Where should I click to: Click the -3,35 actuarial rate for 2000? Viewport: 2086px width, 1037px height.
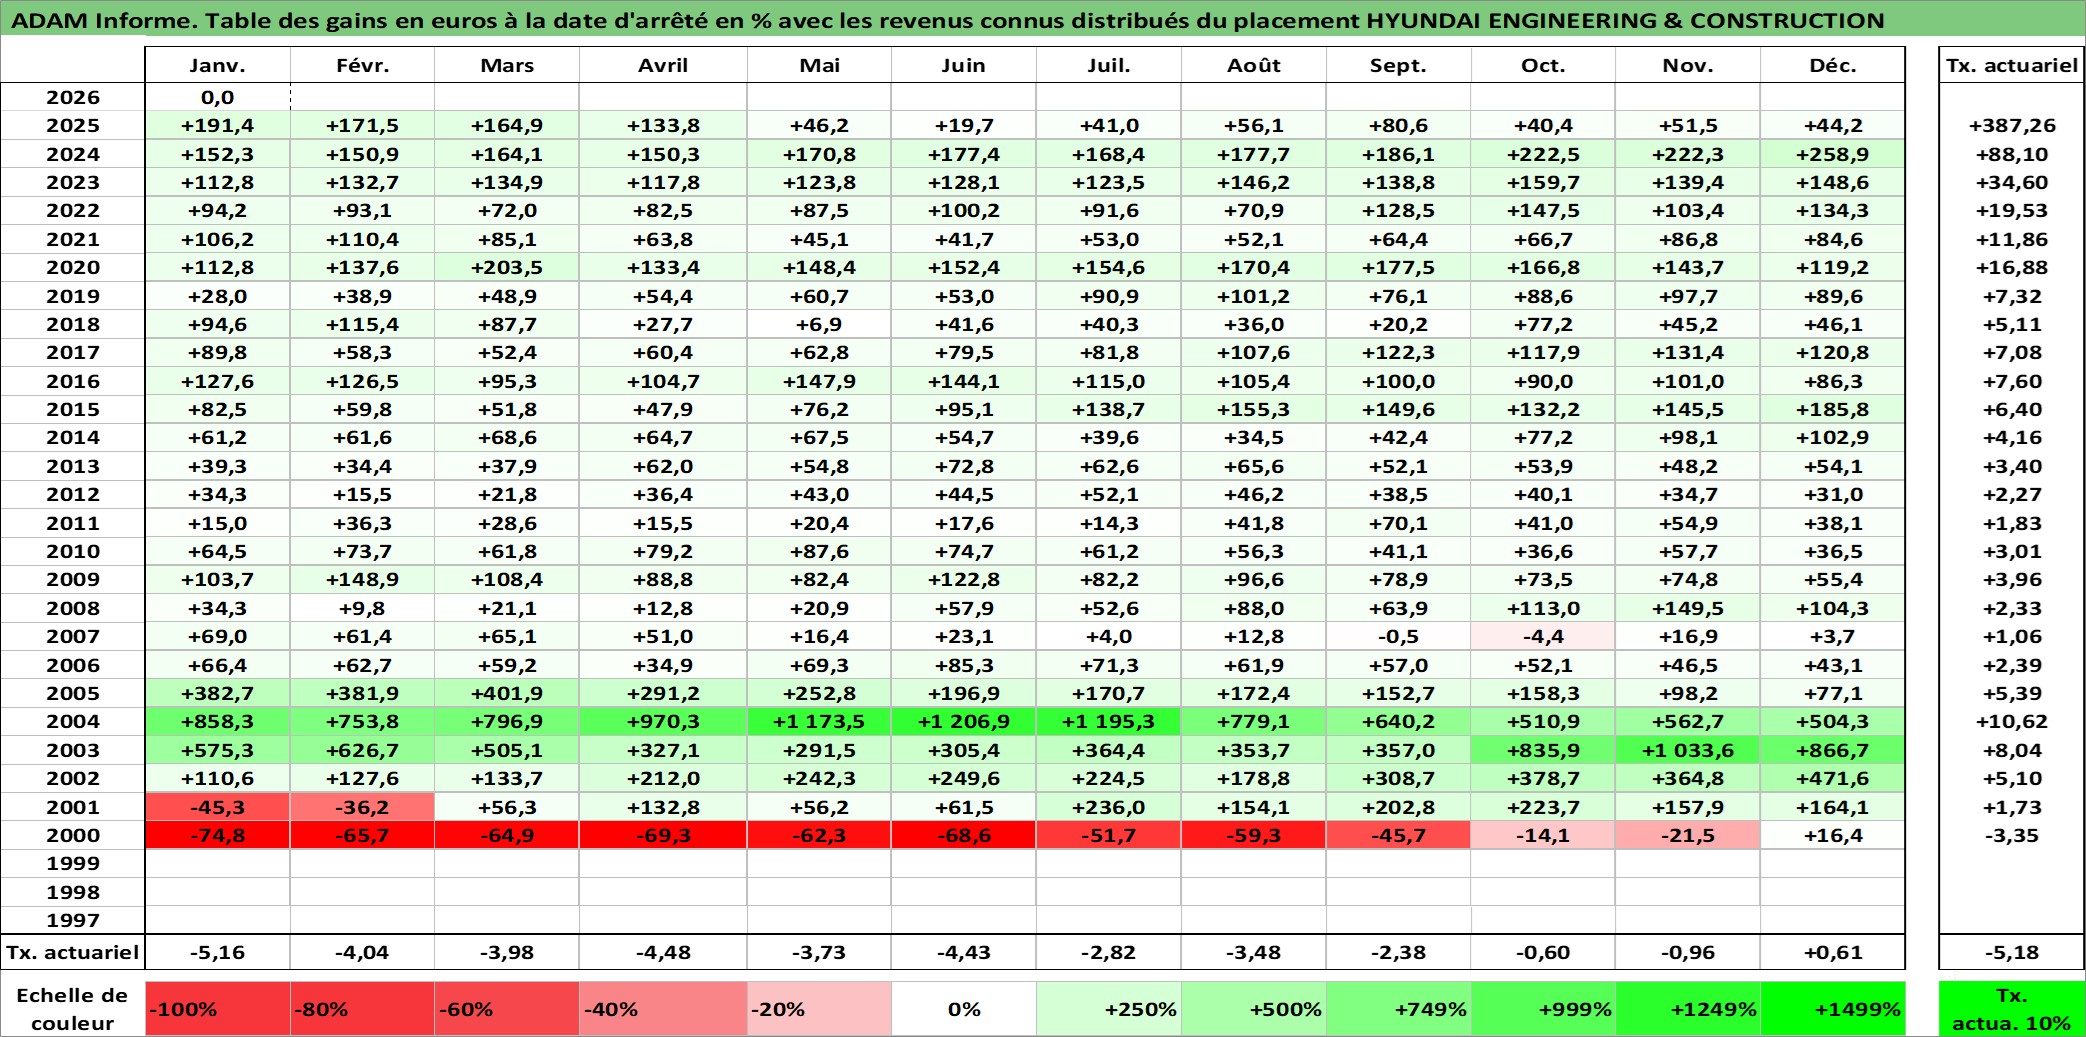click(x=2012, y=835)
